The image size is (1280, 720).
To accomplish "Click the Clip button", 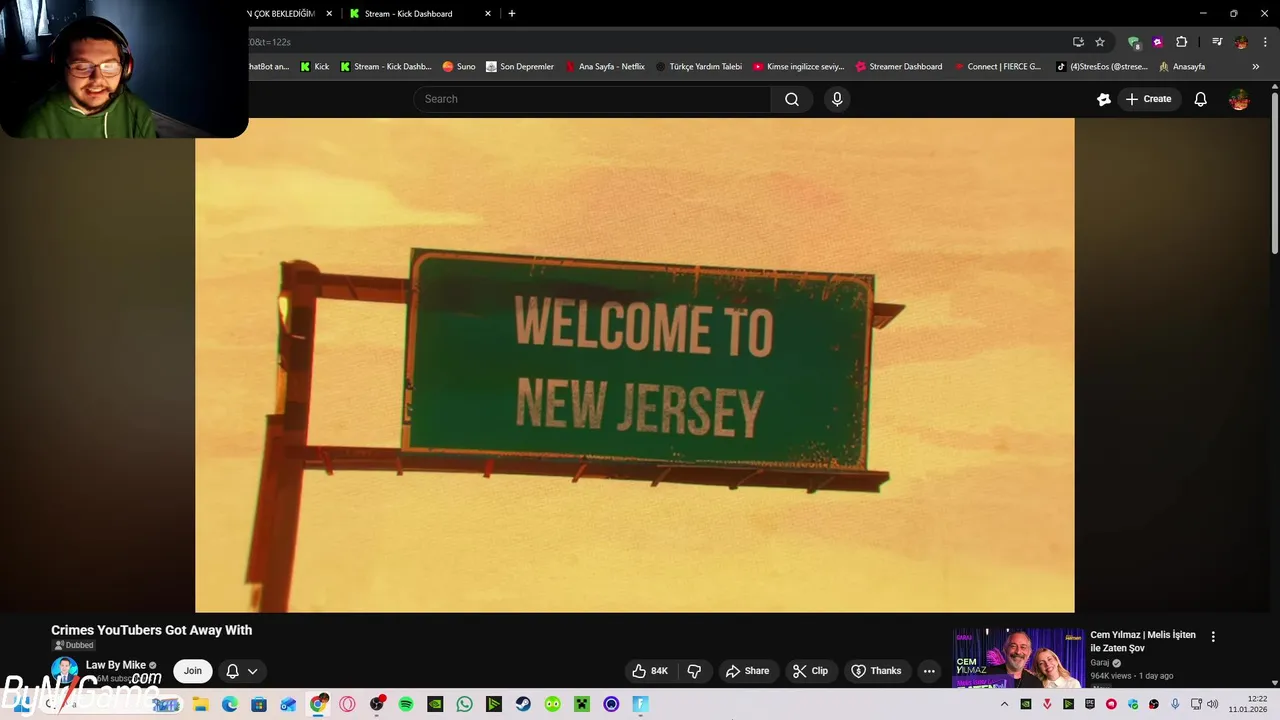I will (810, 671).
